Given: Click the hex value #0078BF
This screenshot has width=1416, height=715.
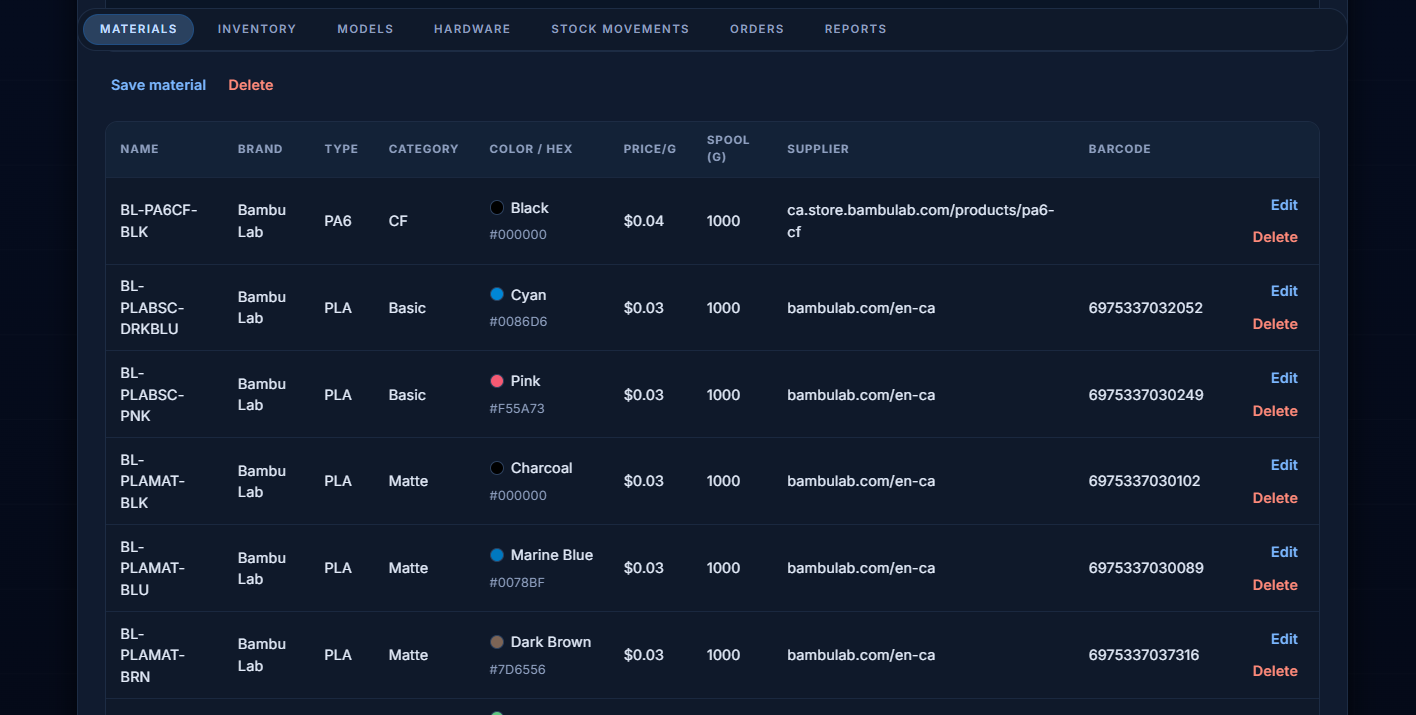Looking at the screenshot, I should pos(517,583).
